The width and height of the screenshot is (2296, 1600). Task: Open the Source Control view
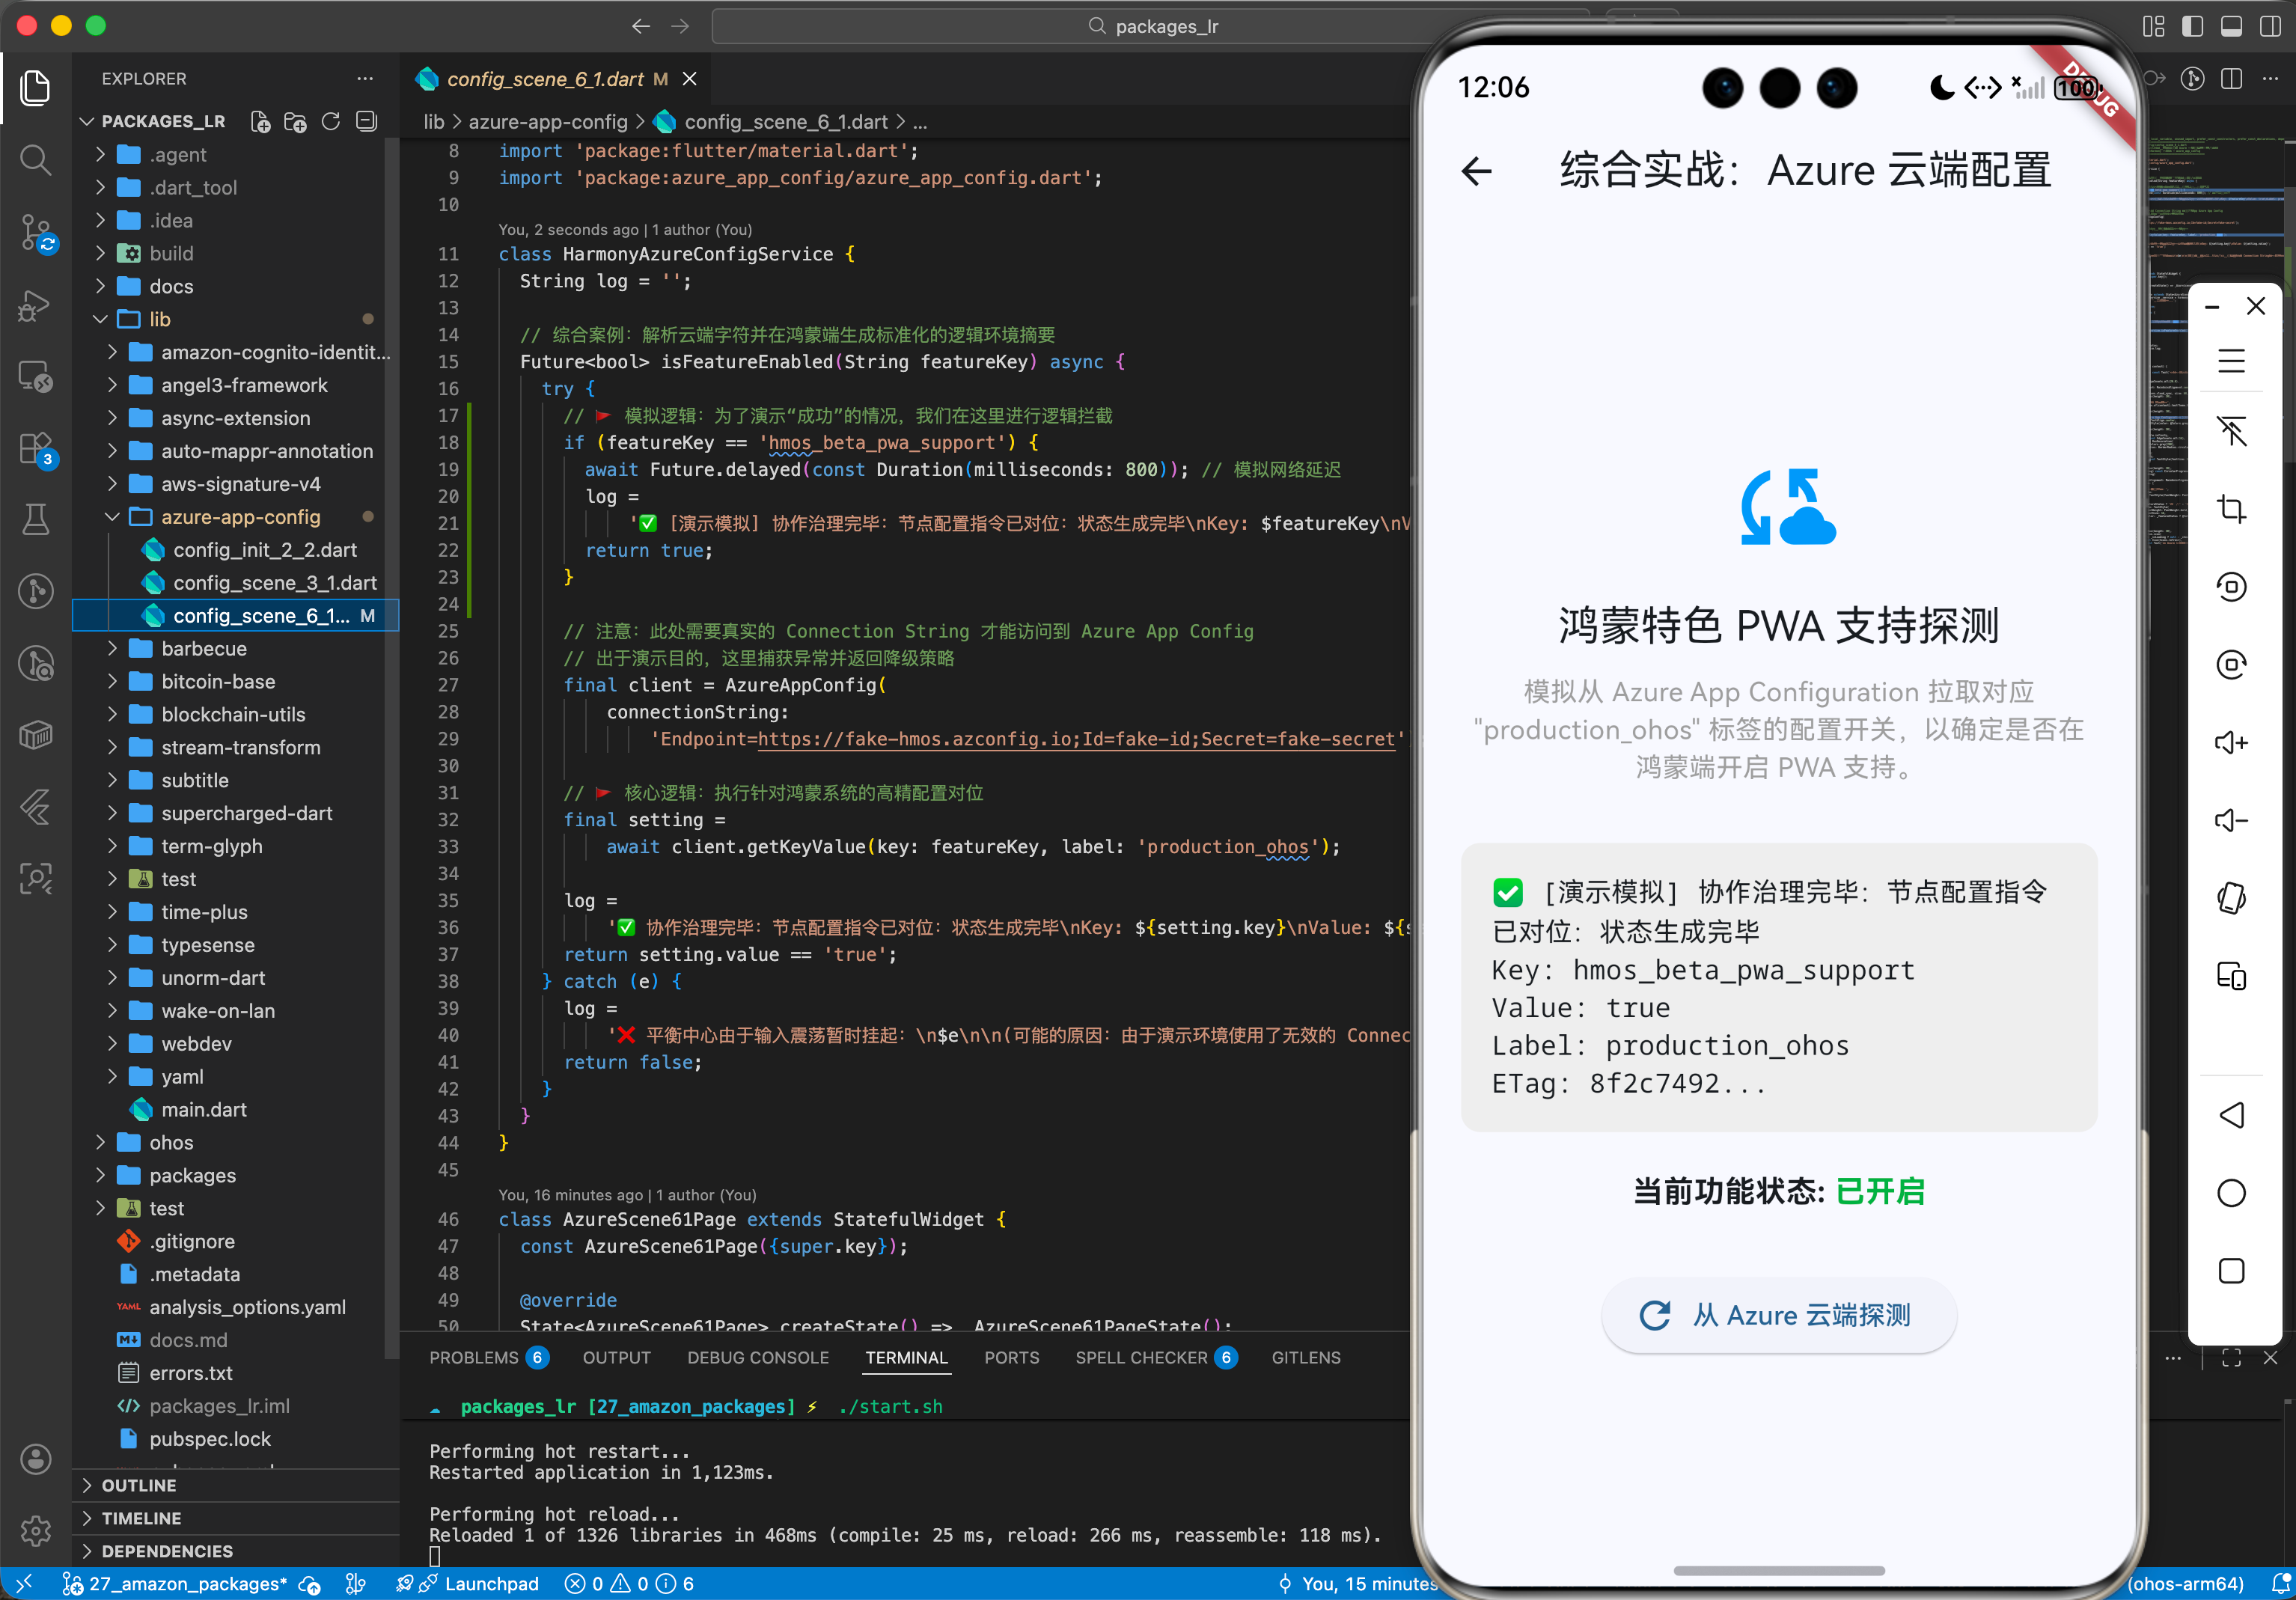pos(35,232)
